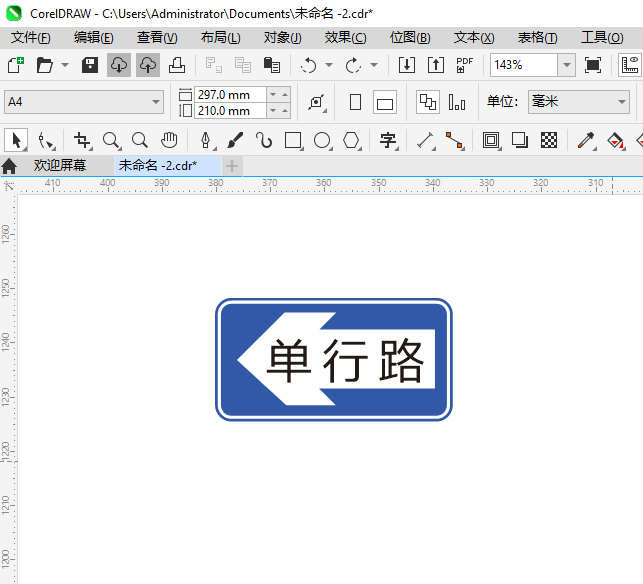Screen dimensions: 643x584
Task: Open the 文件(F) menu
Action: pyautogui.click(x=31, y=38)
